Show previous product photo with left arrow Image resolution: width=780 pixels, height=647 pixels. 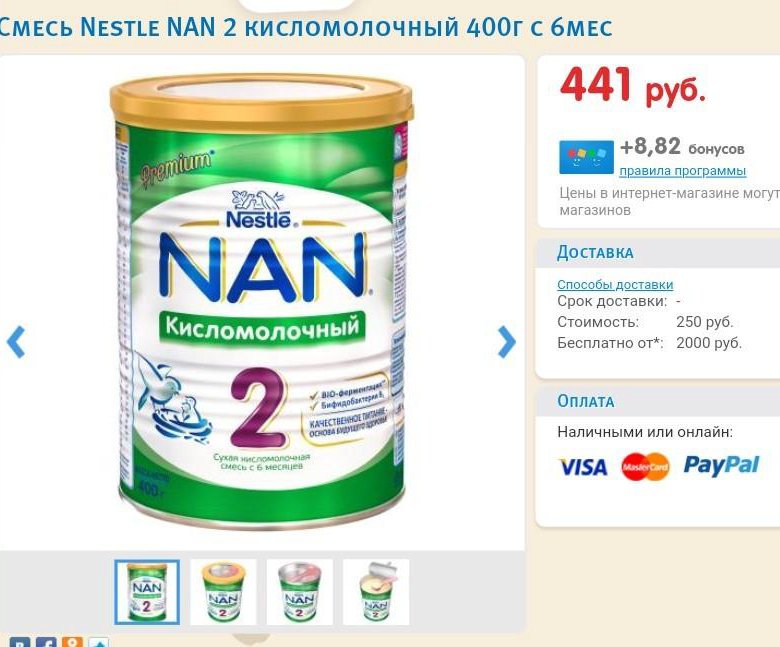point(16,342)
